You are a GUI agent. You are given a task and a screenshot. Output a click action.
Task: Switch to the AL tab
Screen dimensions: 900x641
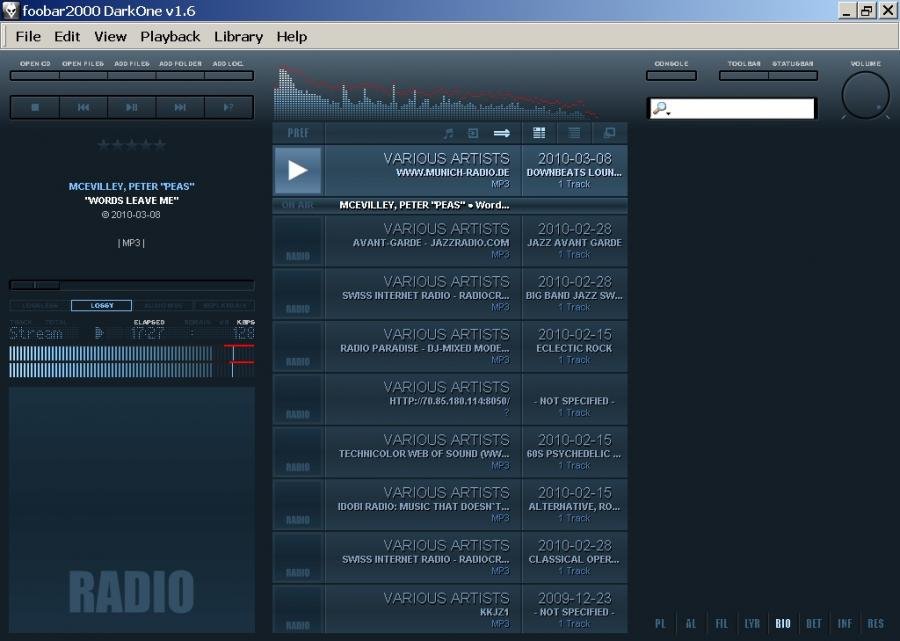(x=690, y=624)
